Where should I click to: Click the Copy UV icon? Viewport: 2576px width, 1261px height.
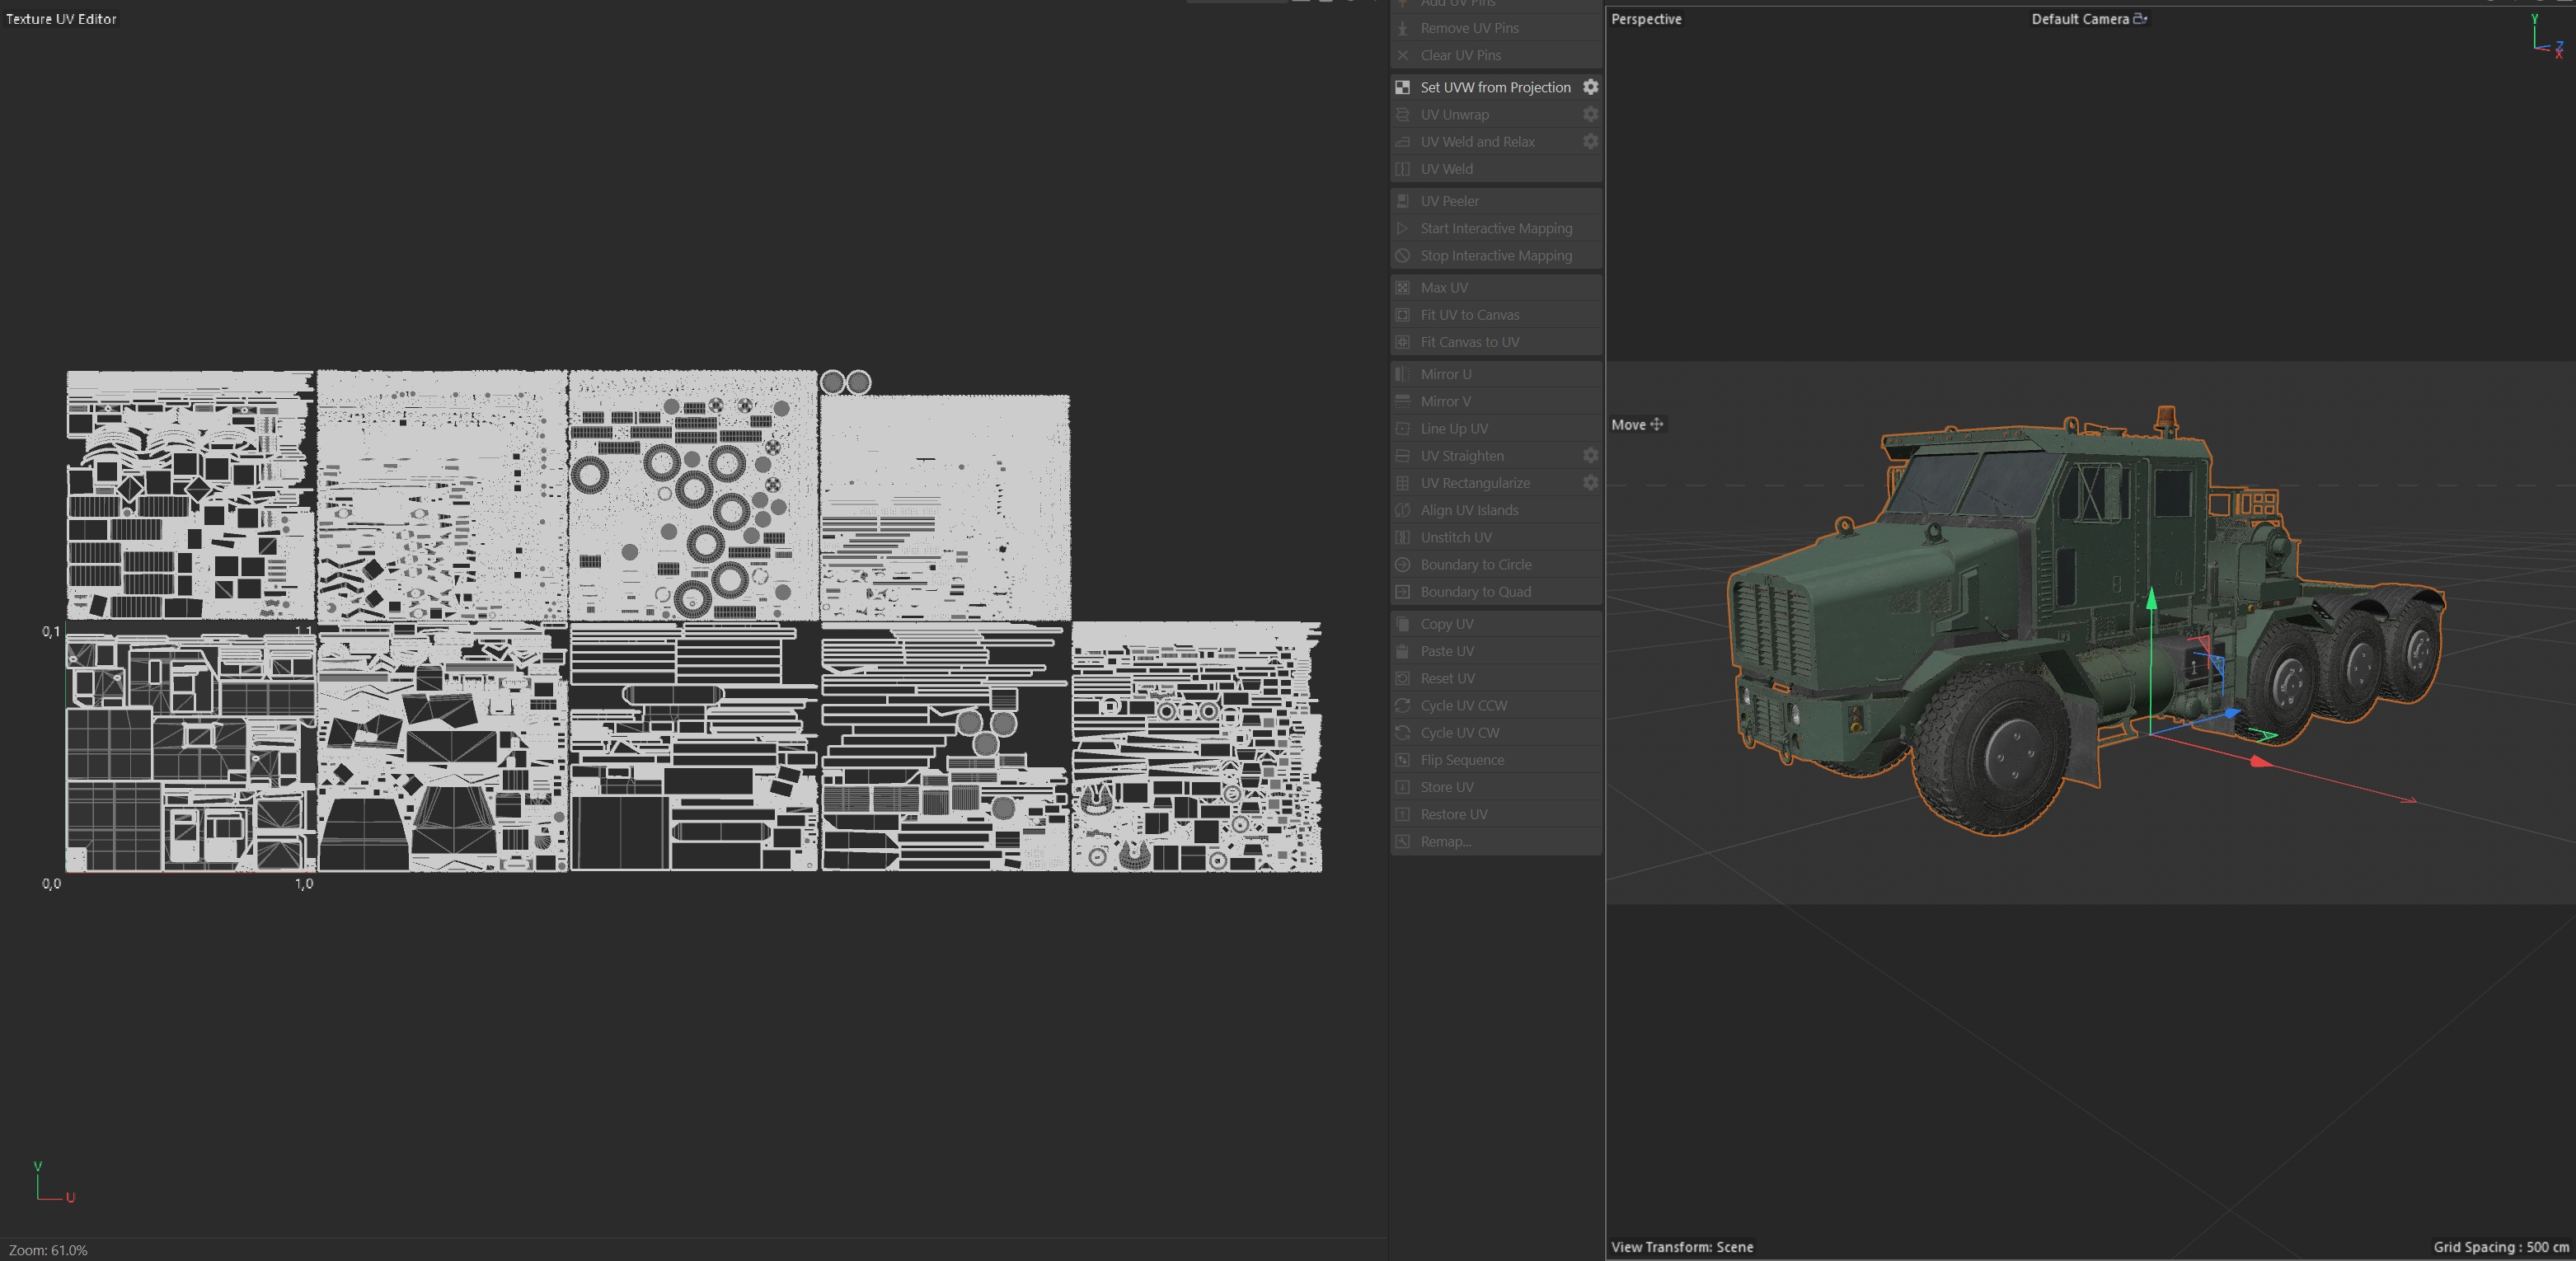1403,624
